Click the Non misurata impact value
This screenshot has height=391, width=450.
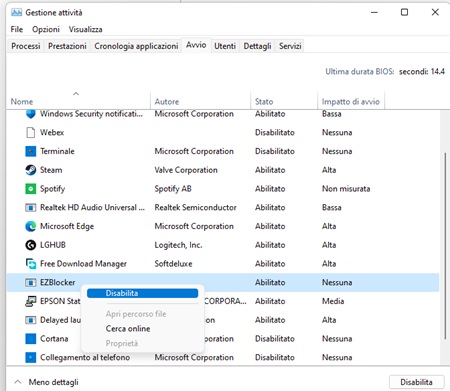pyautogui.click(x=346, y=189)
